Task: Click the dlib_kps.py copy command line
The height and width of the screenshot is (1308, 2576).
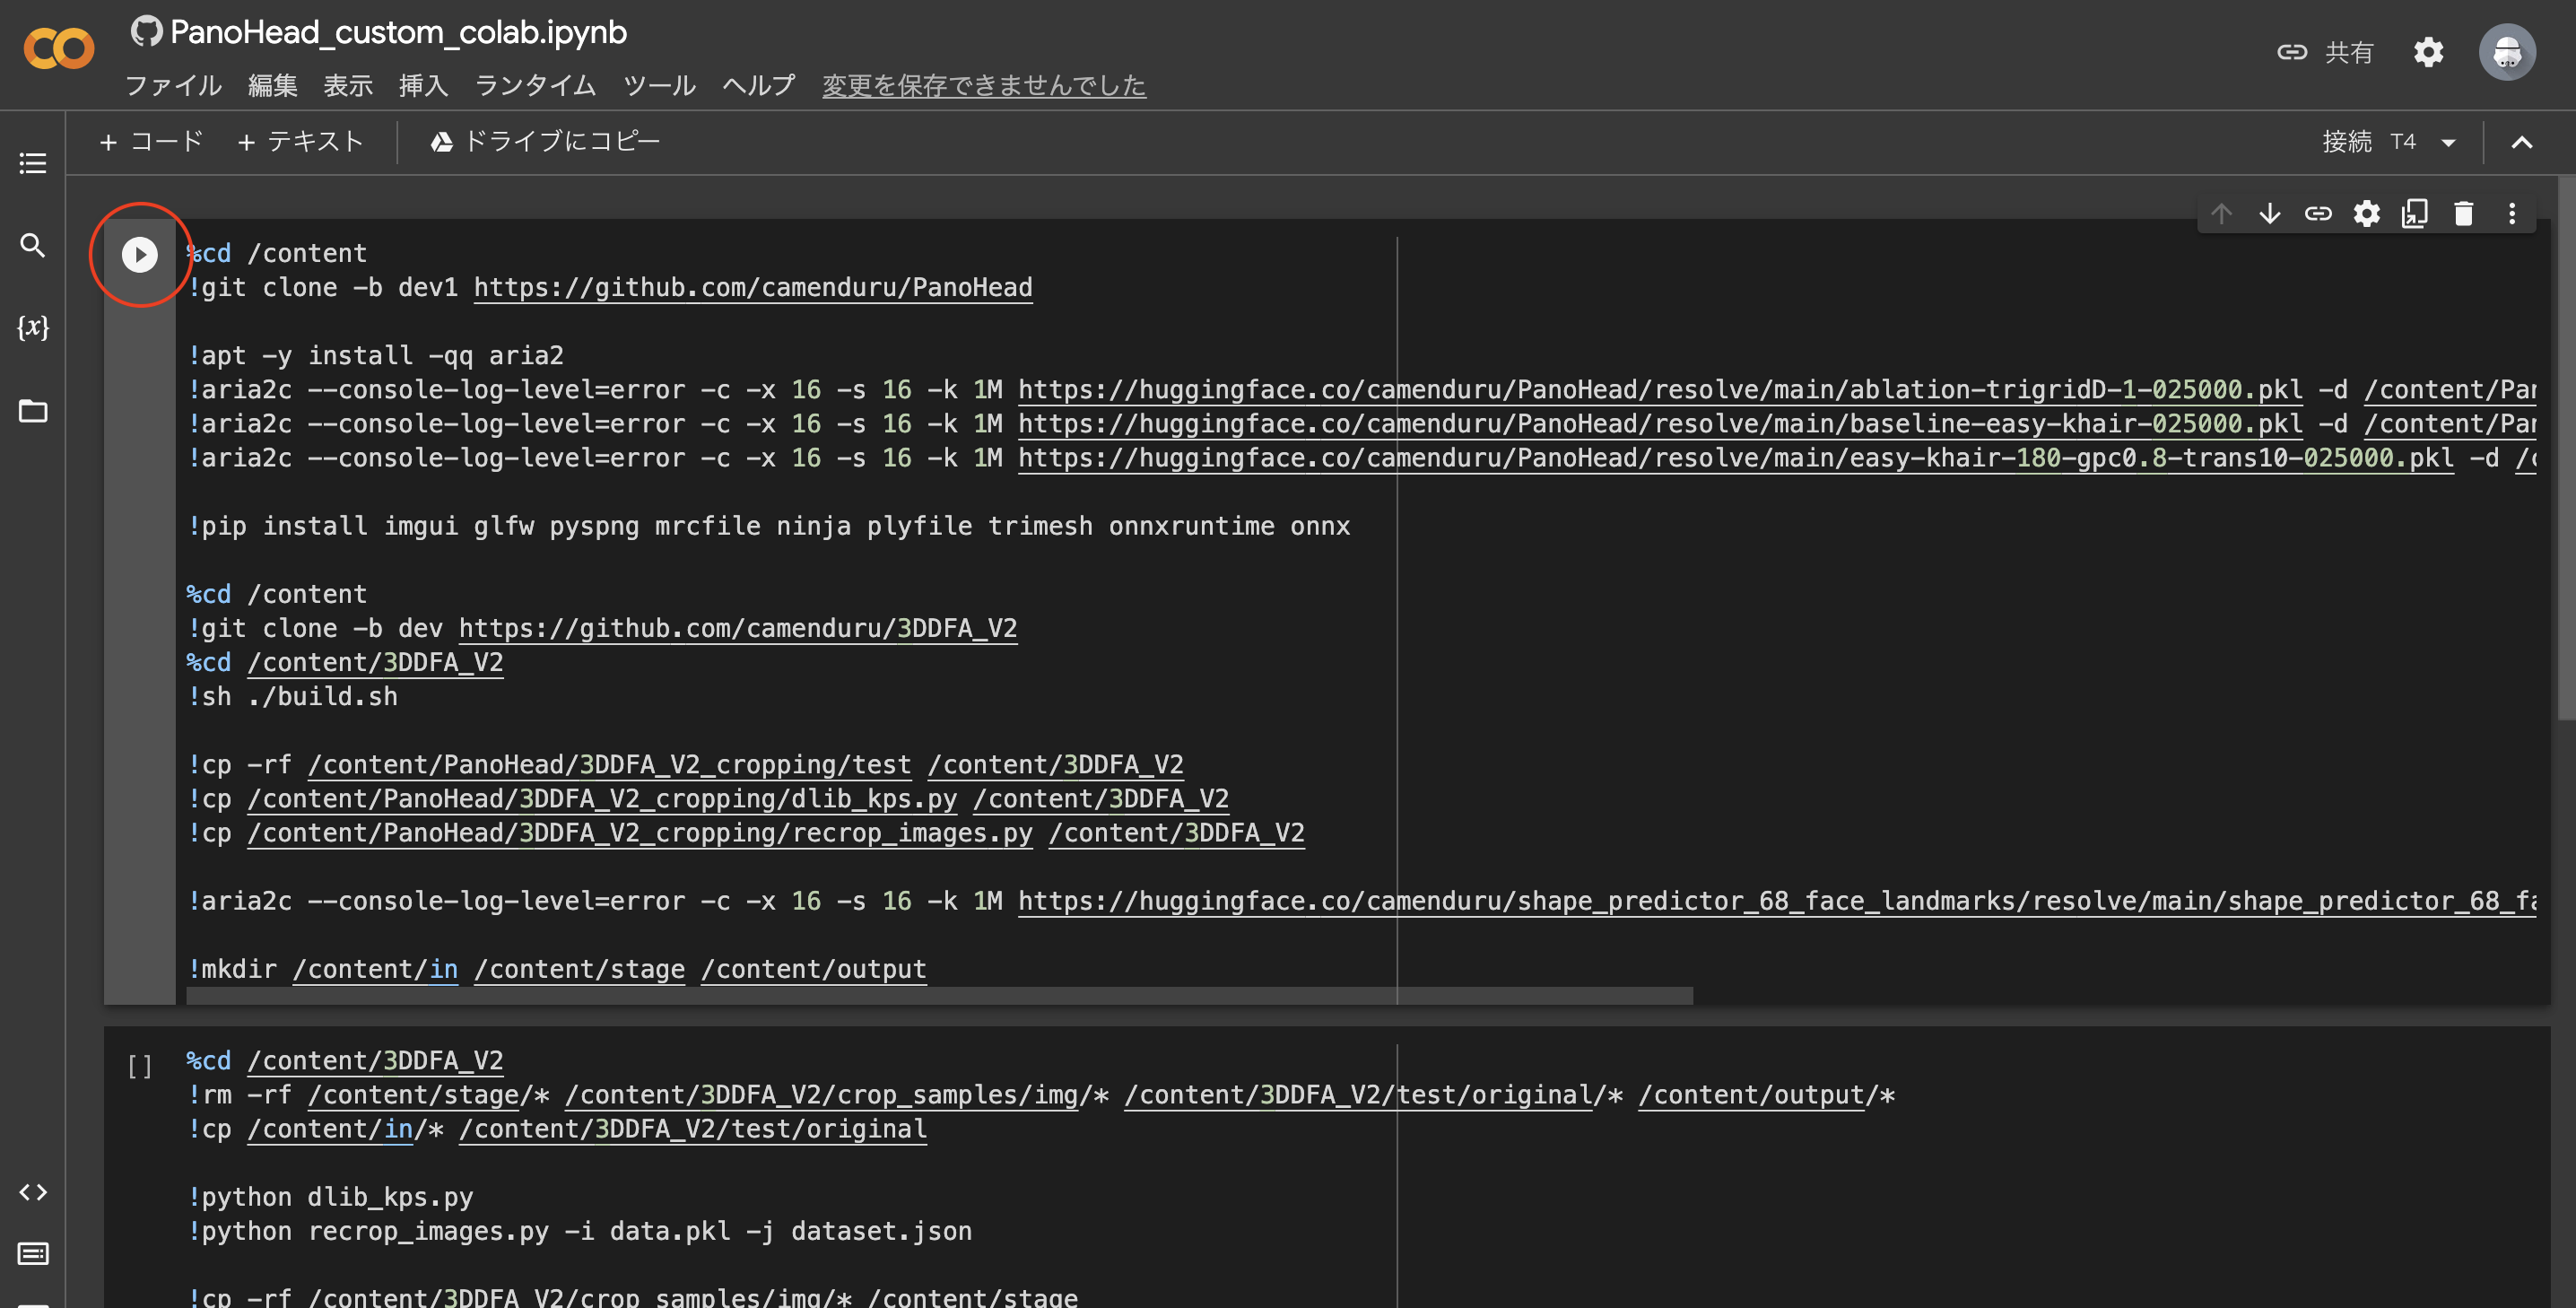Action: point(708,800)
